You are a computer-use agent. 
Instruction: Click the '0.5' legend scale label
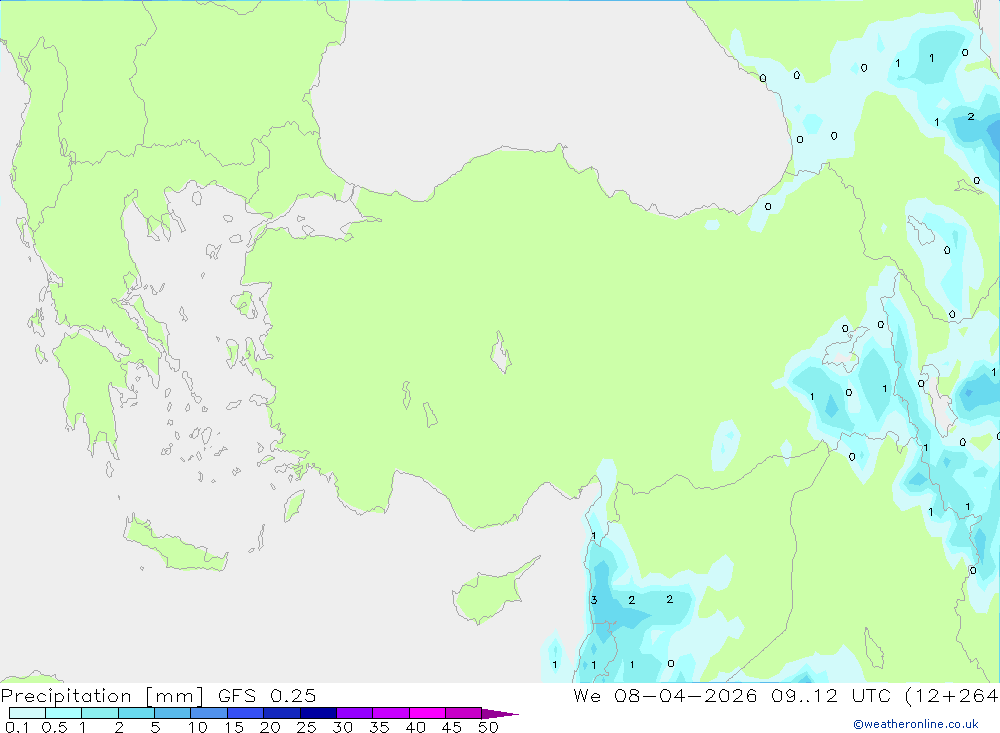pyautogui.click(x=54, y=727)
